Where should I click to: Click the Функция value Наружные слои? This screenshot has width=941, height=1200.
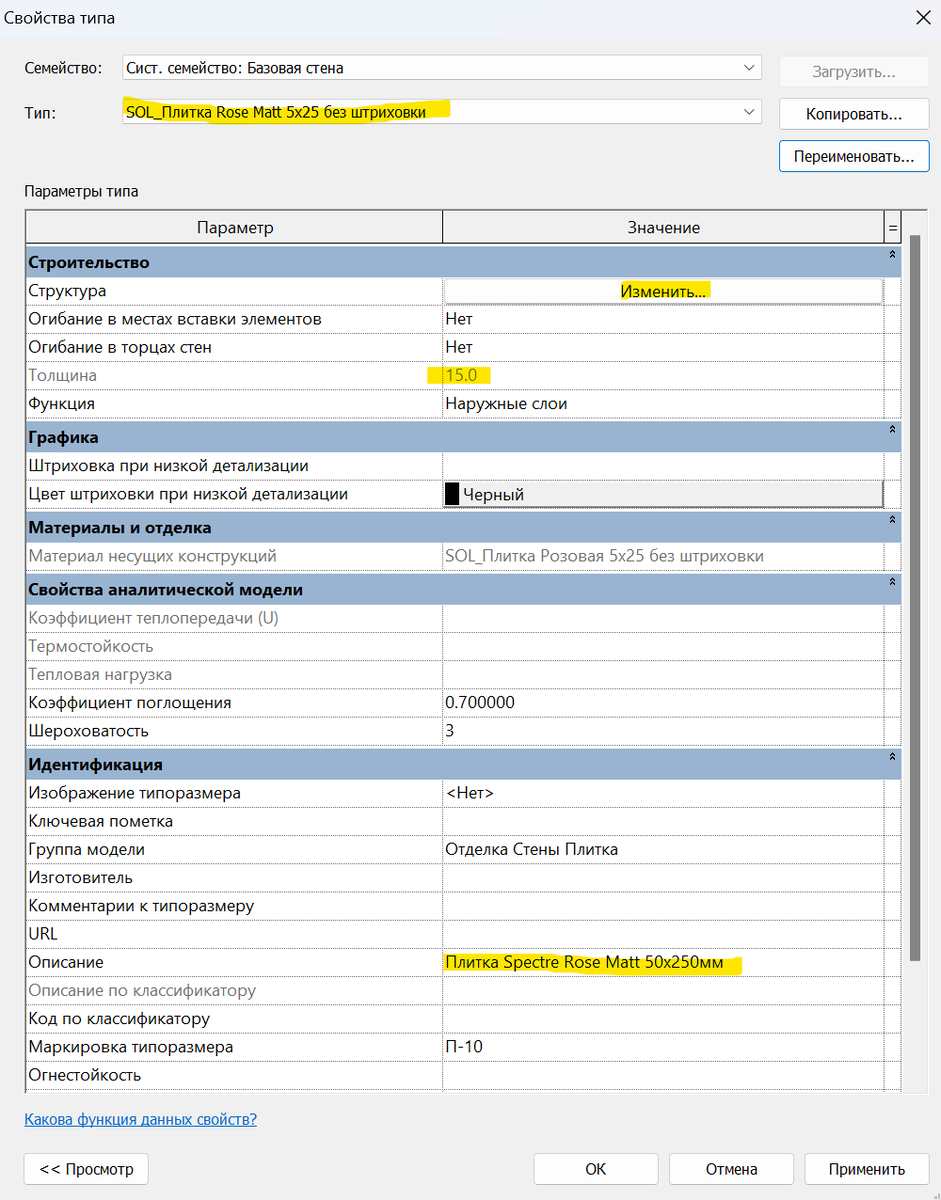(663, 404)
